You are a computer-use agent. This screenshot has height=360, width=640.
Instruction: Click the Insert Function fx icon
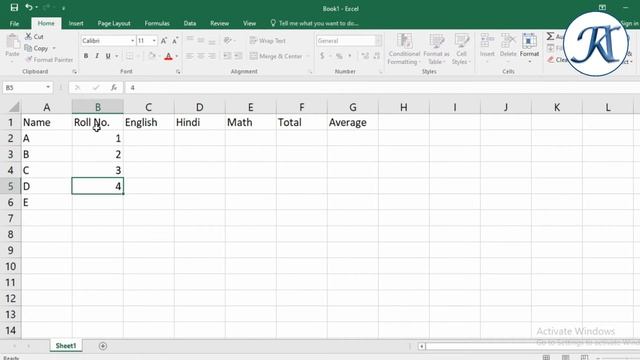tap(114, 87)
